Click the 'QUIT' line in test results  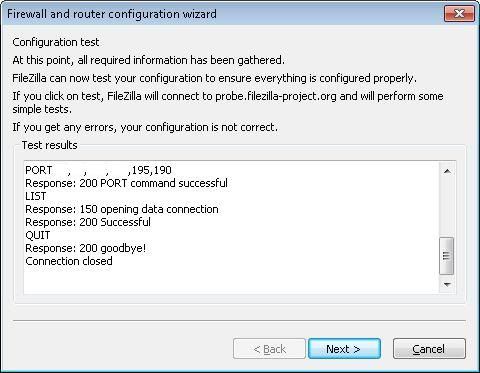click(38, 235)
